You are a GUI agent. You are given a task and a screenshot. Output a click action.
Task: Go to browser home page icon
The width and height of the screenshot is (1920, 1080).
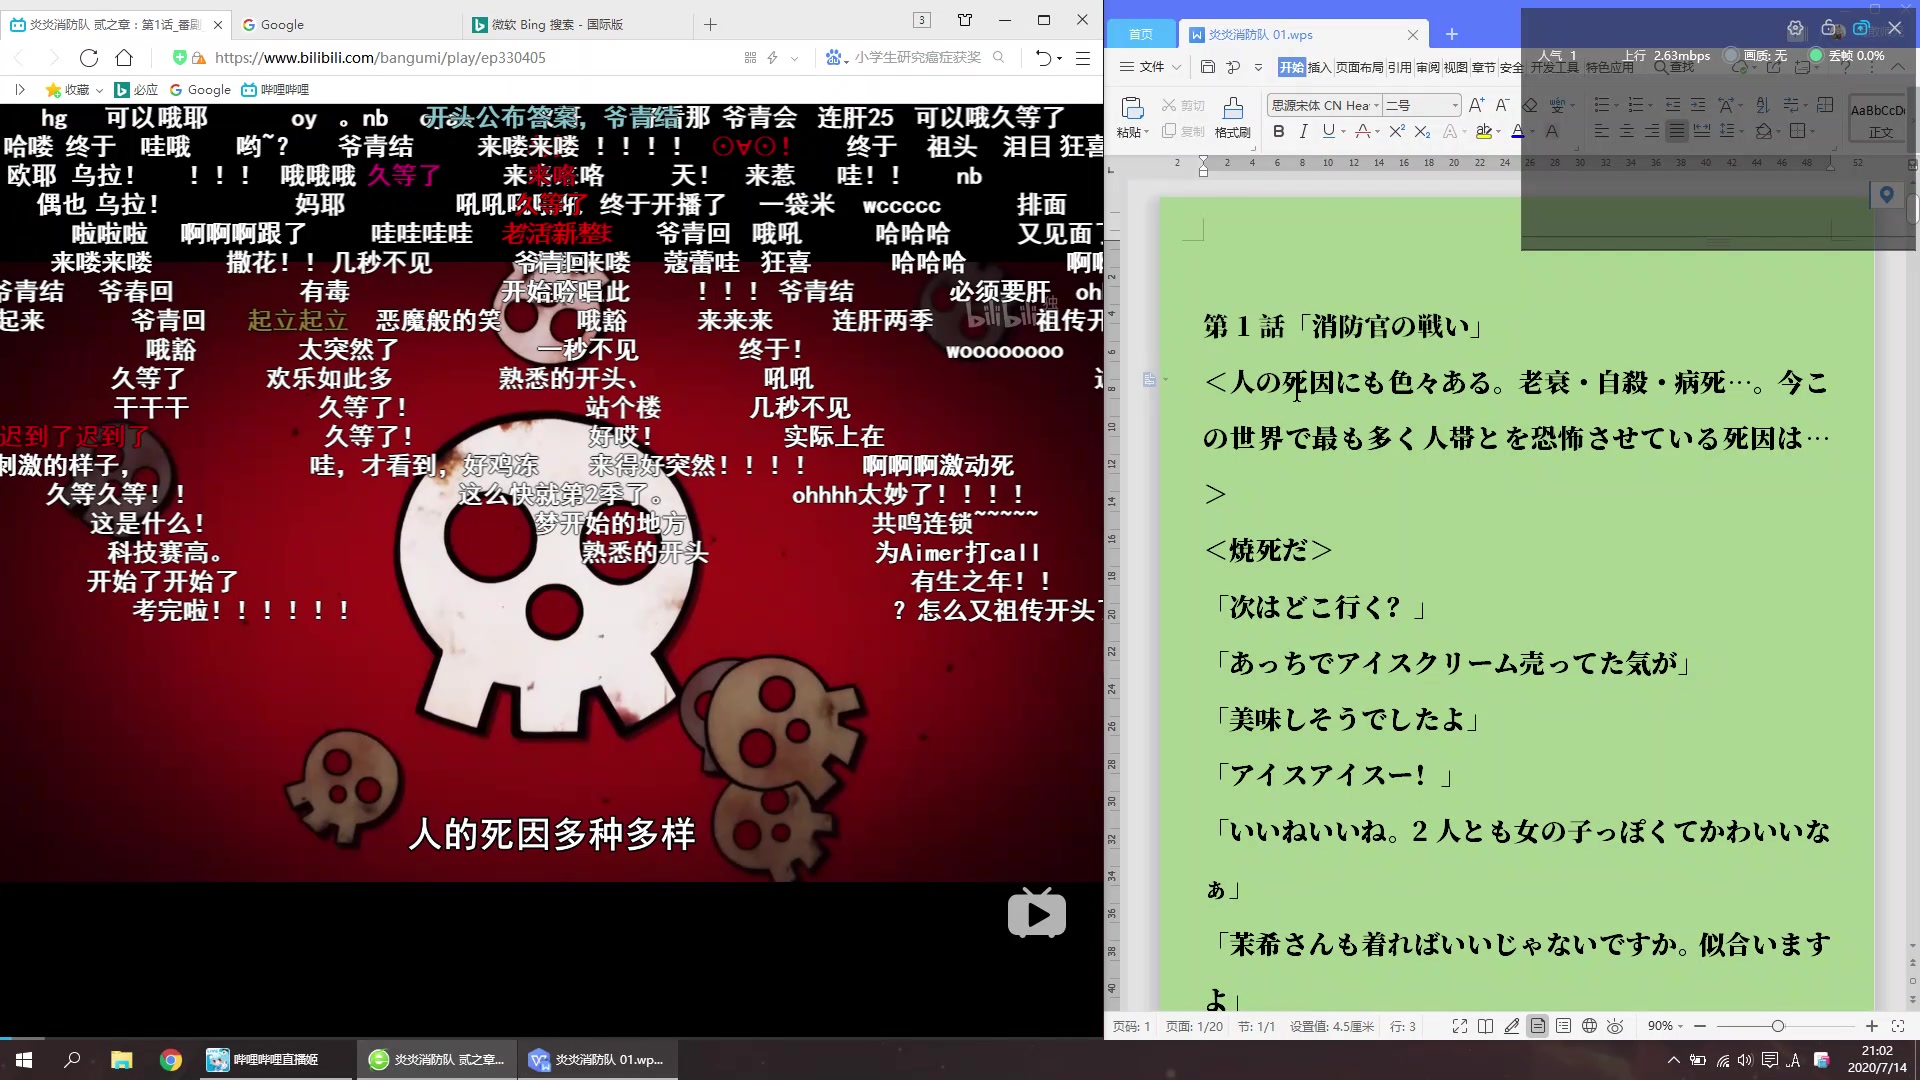(124, 58)
